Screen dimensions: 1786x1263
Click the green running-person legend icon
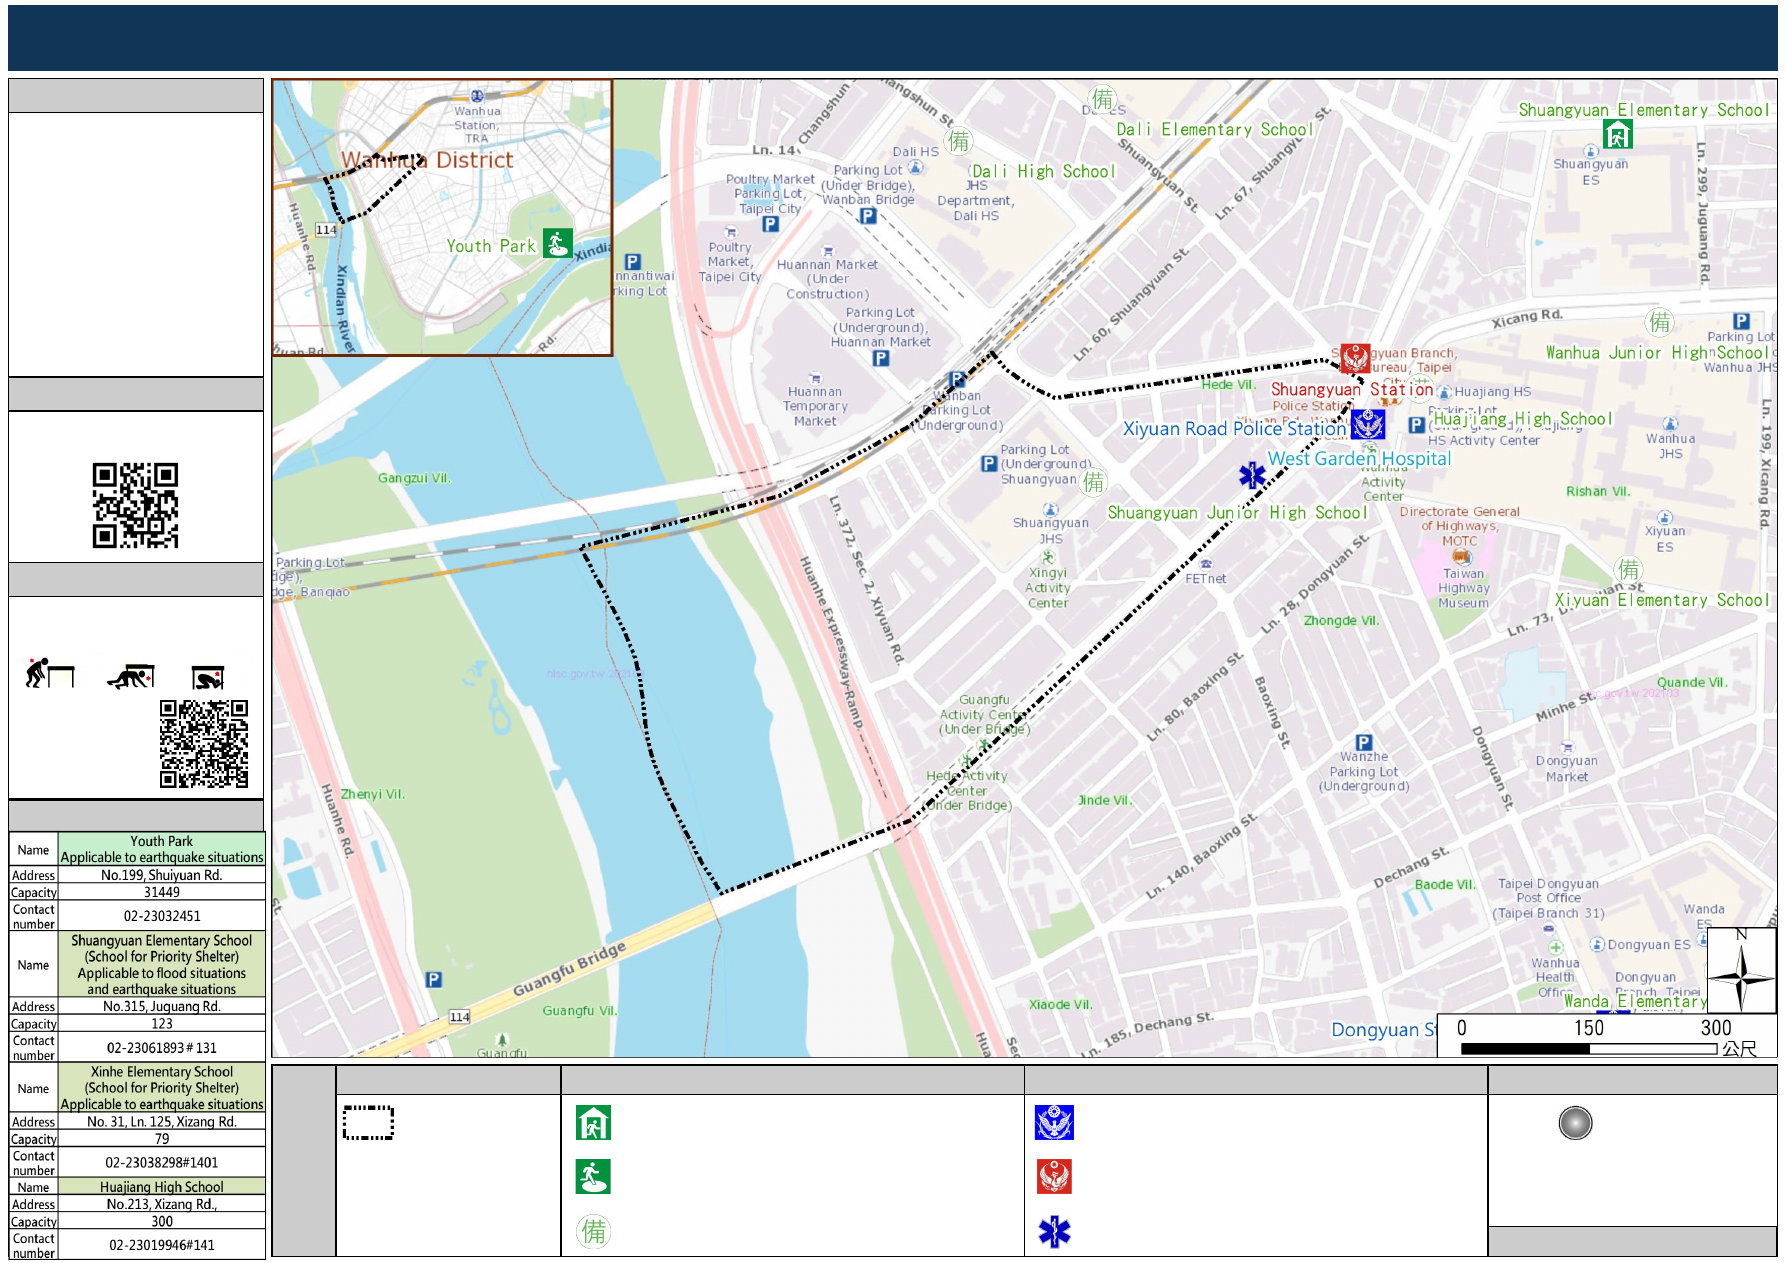point(593,1177)
